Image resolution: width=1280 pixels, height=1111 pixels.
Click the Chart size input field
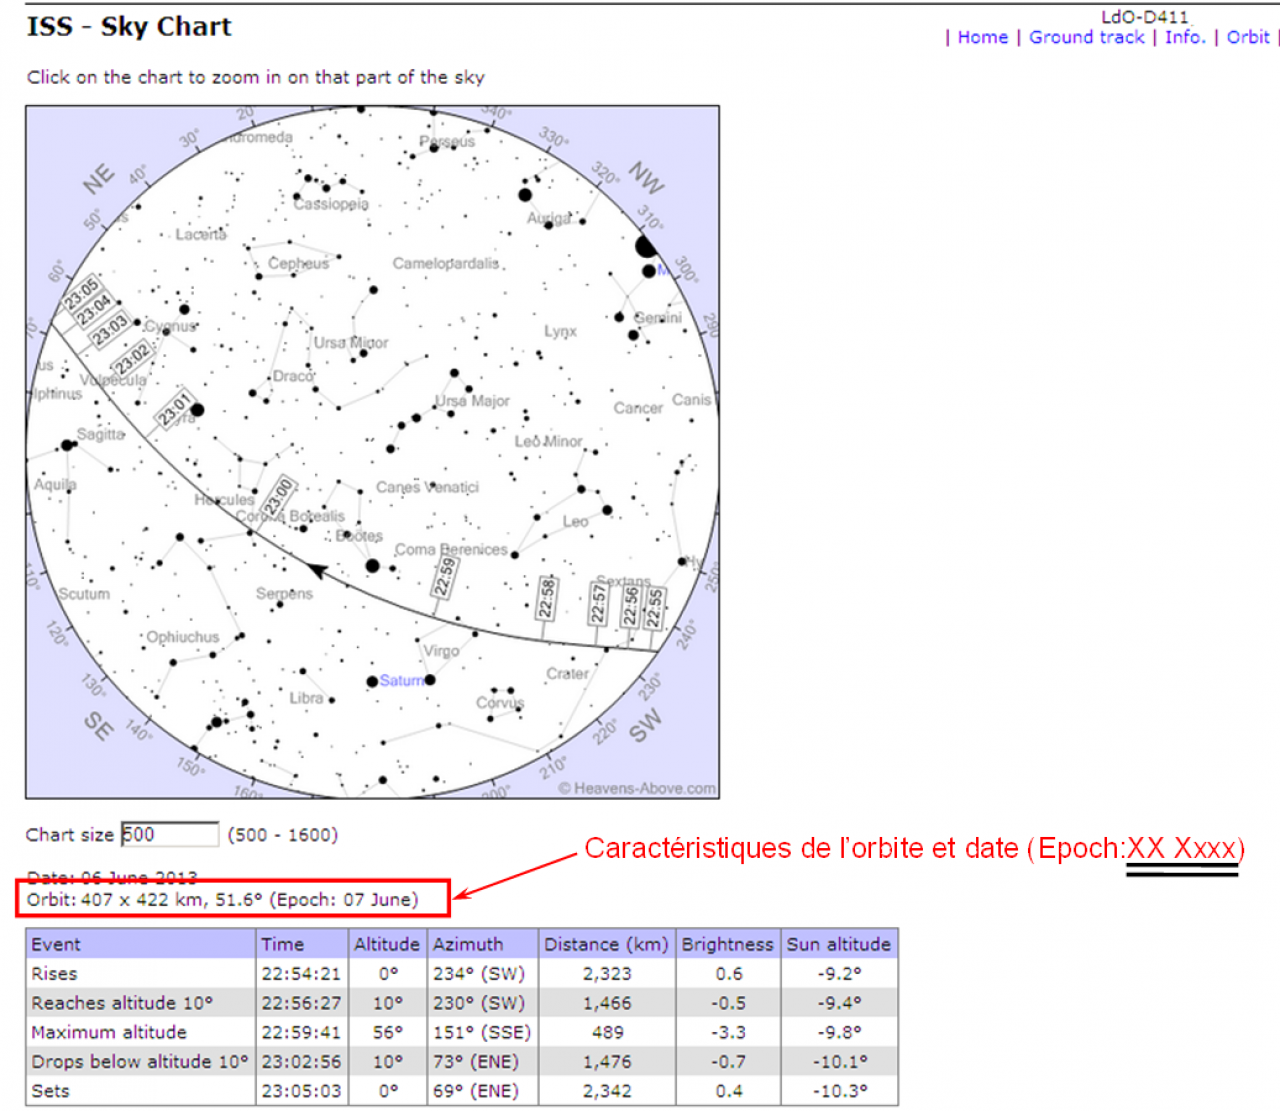click(x=170, y=834)
